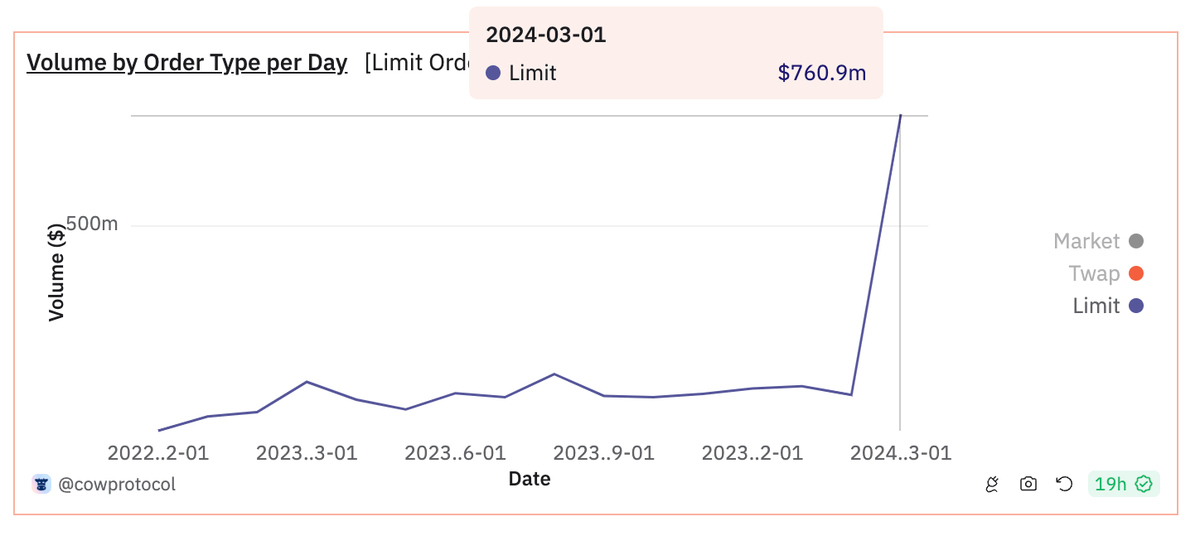Click the 500m y-axis tick label
The height and width of the screenshot is (535, 1200).
[x=92, y=224]
